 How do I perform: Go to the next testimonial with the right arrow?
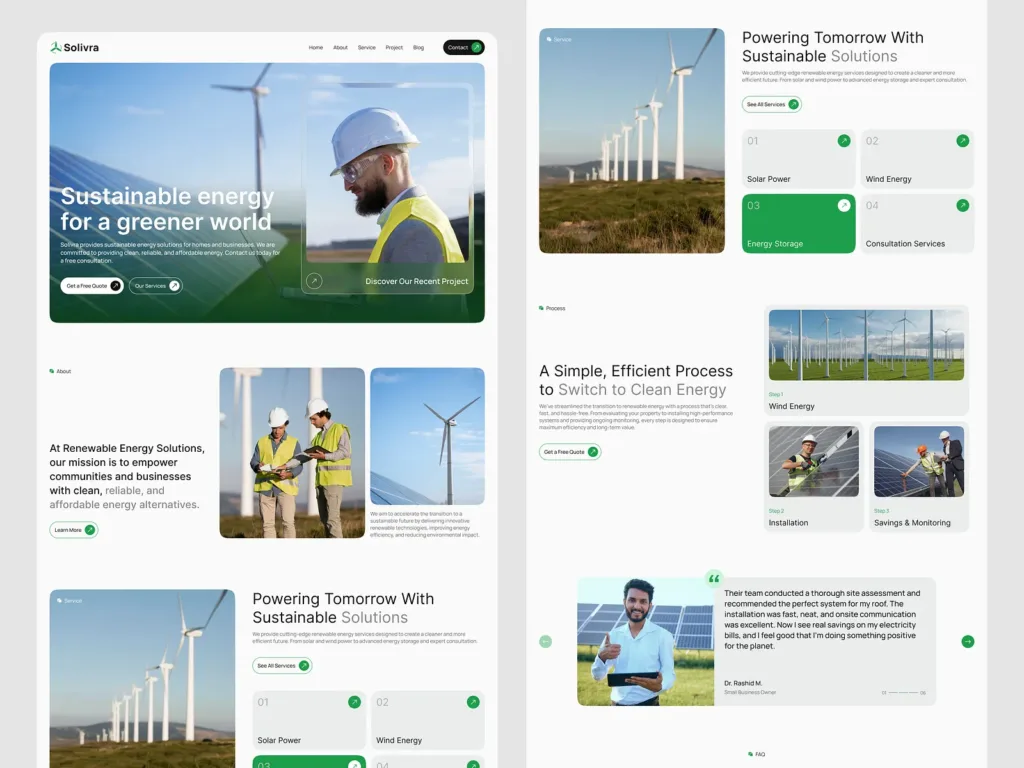(968, 641)
